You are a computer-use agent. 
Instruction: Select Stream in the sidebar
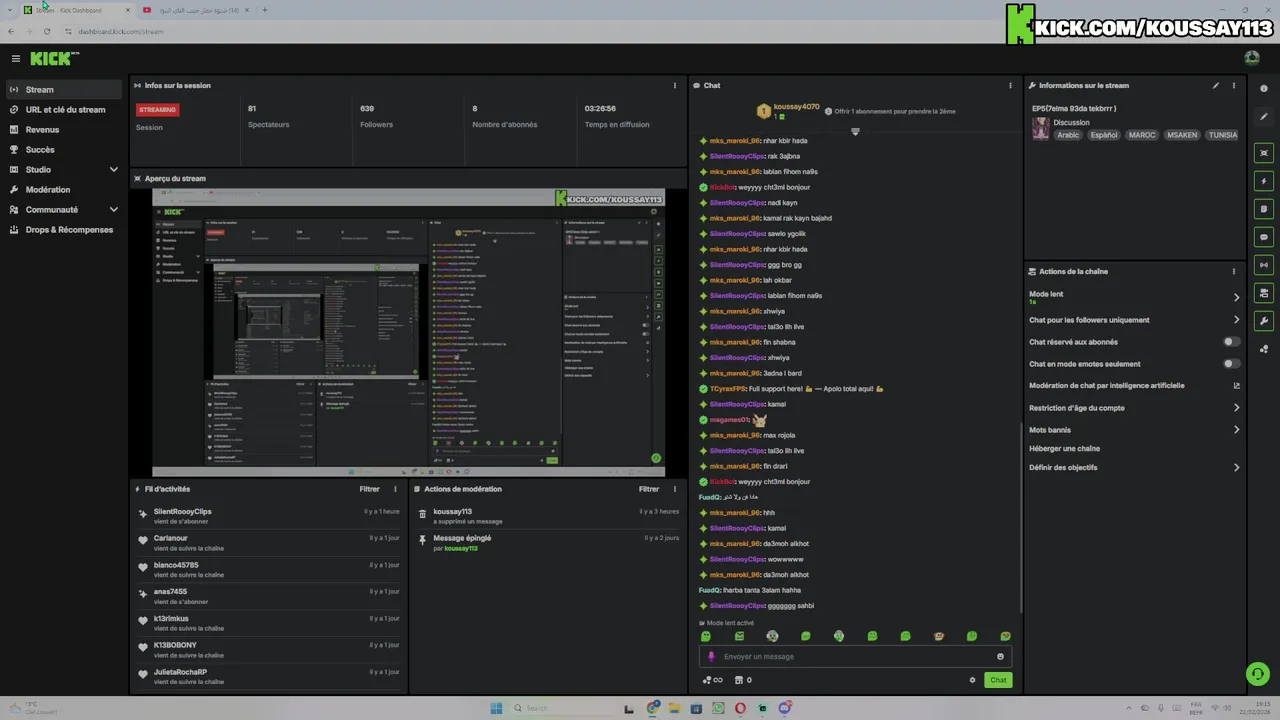(x=64, y=90)
